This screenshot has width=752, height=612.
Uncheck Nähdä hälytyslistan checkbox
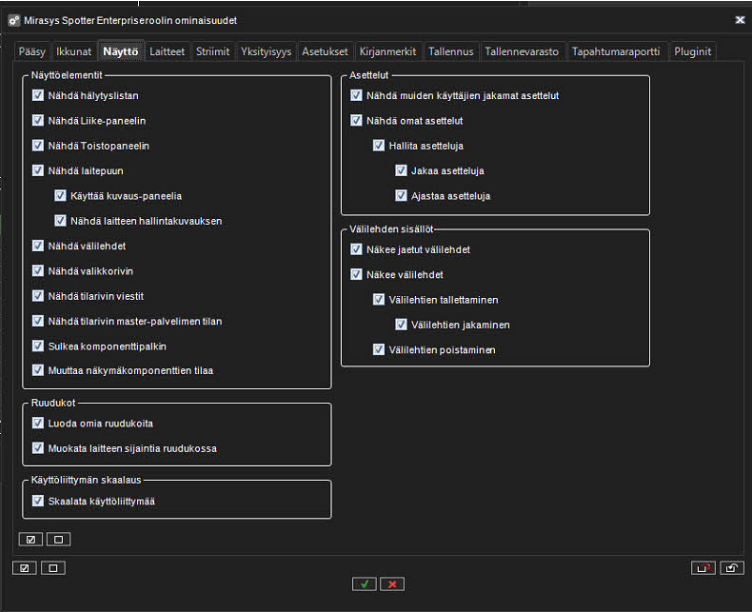point(39,96)
